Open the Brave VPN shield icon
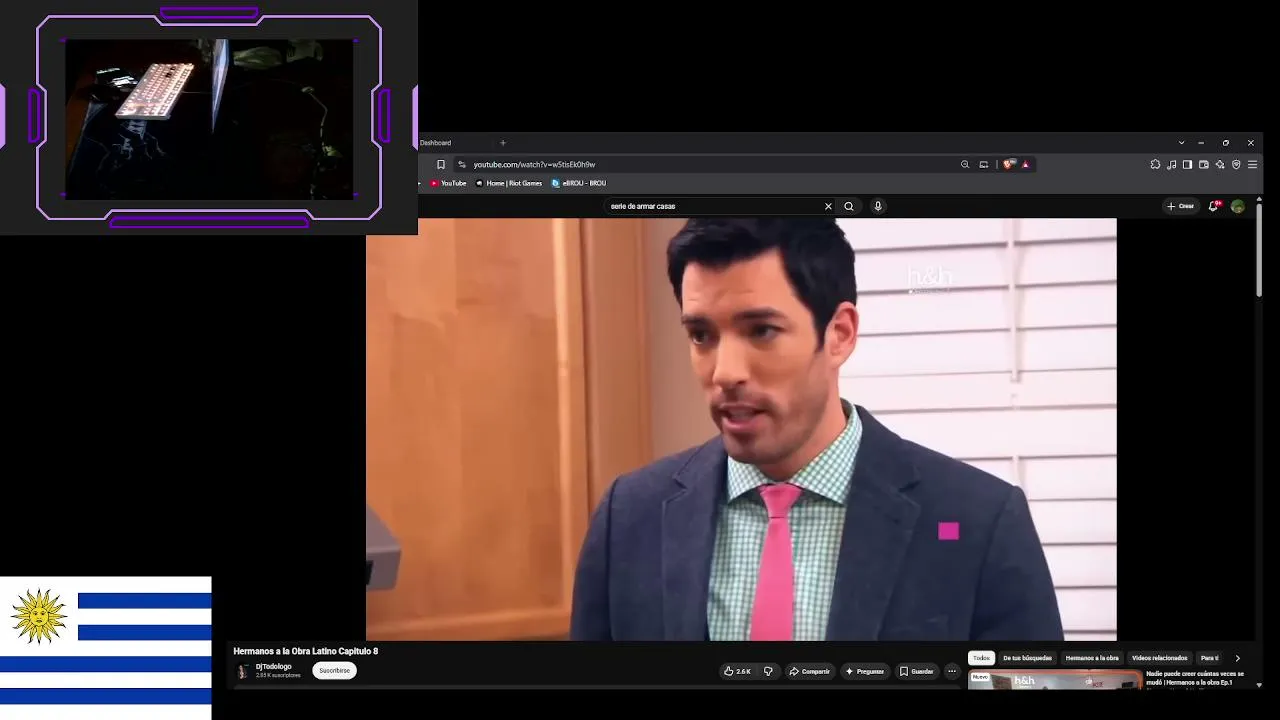This screenshot has height=720, width=1280. point(1236,164)
